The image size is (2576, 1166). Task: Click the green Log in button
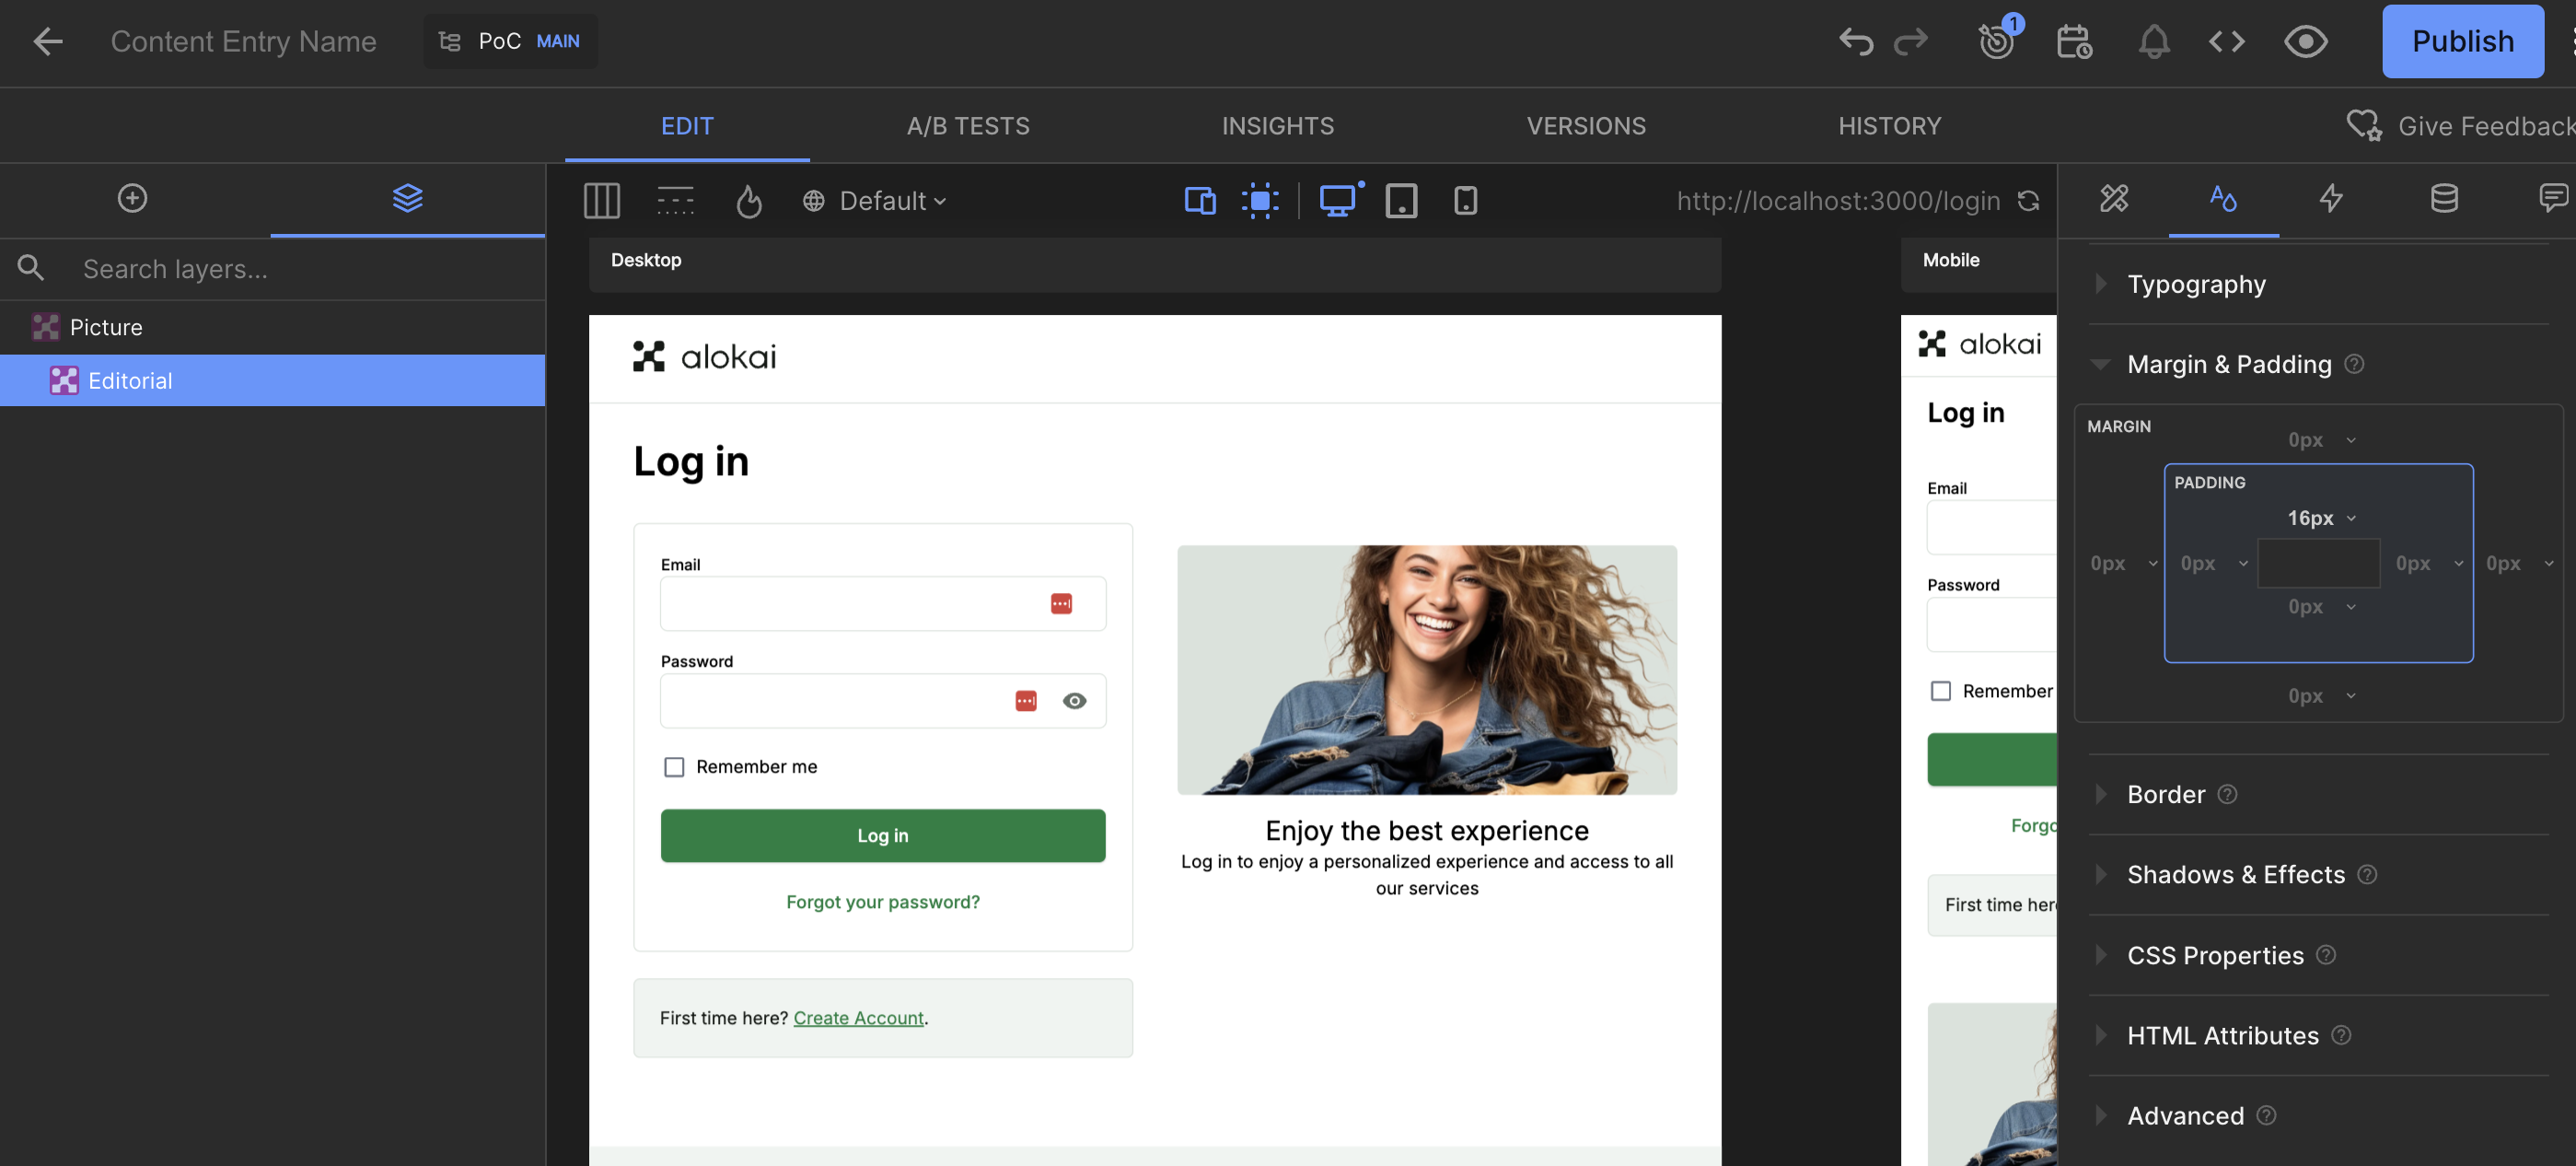point(882,835)
